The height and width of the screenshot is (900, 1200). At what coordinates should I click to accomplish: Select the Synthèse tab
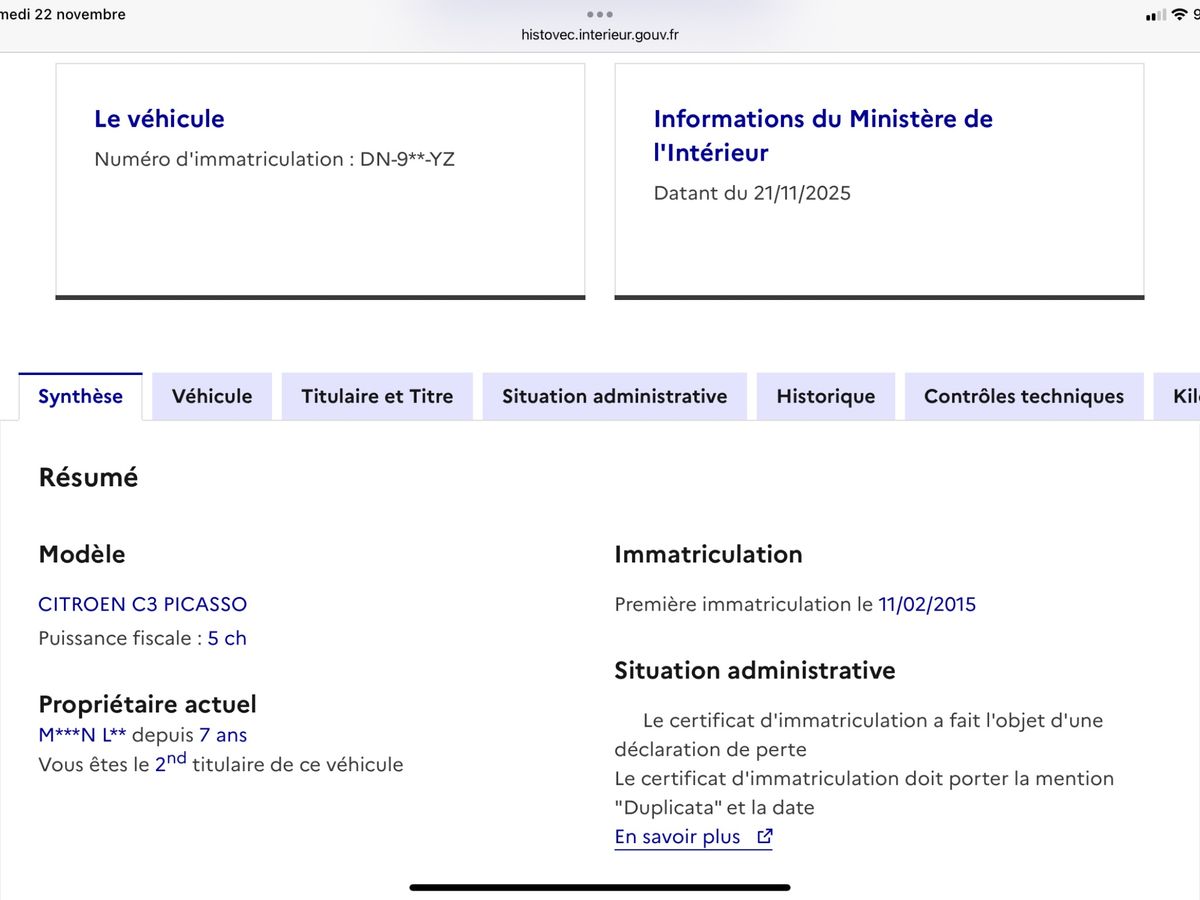[80, 397]
